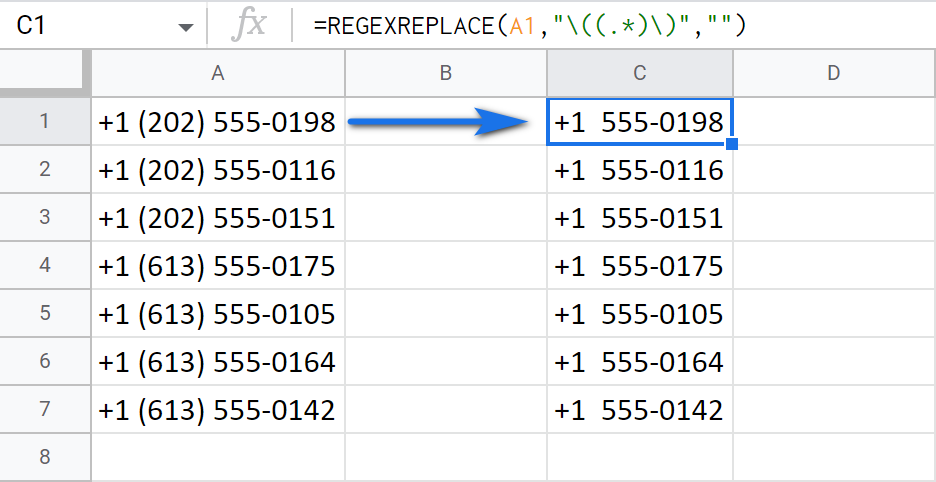Select cell with +1 (613) 555-0105

pyautogui.click(x=218, y=313)
